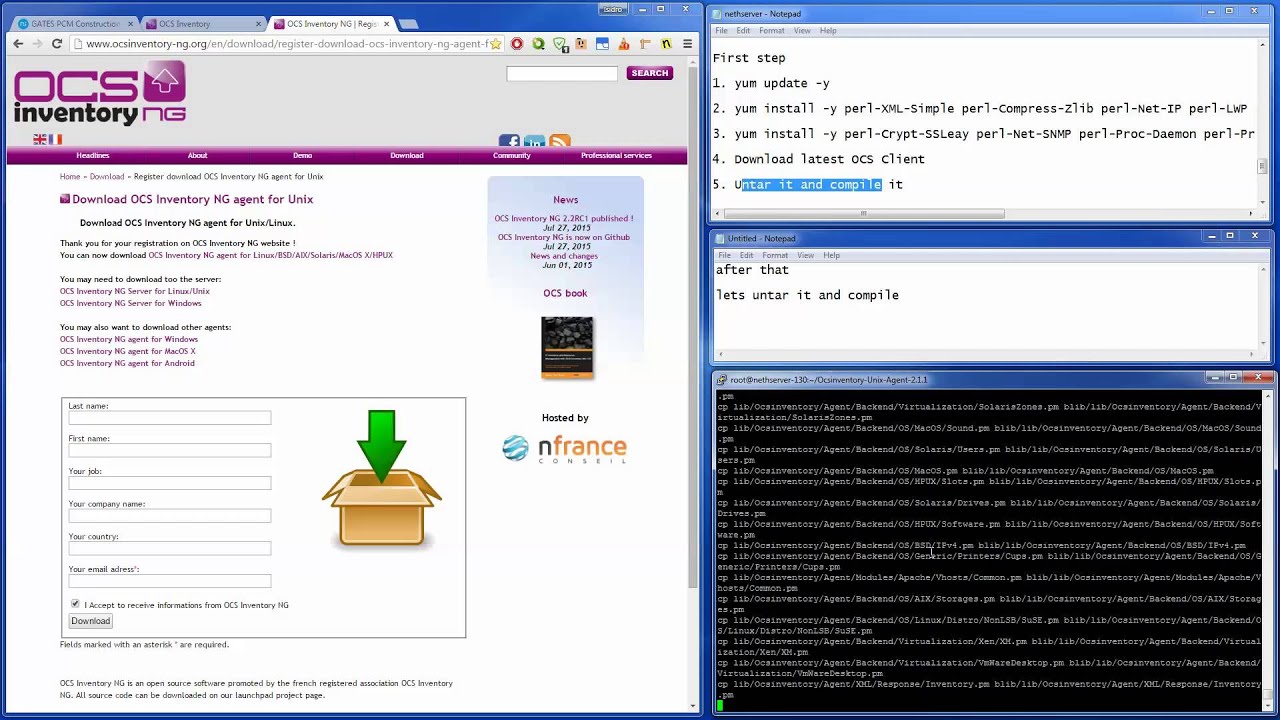Click the nfrance Conseil host logo
The width and height of the screenshot is (1280, 720).
point(565,449)
